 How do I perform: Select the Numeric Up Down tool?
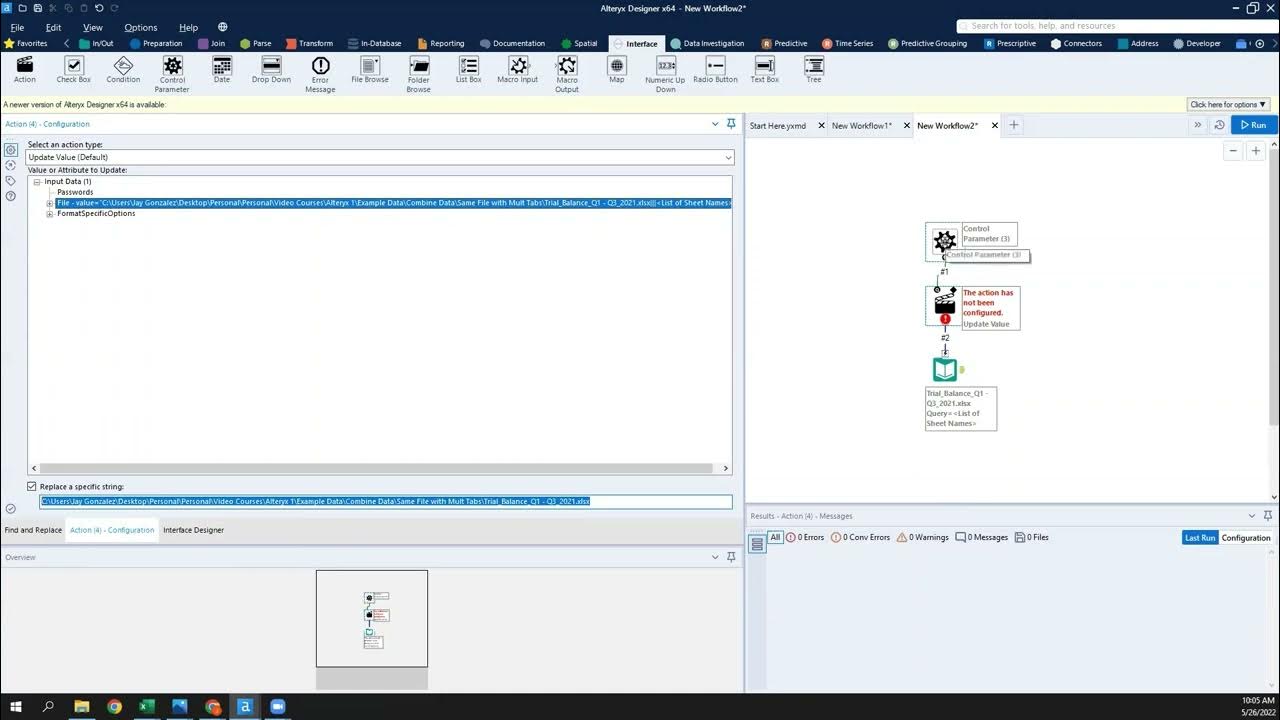point(666,74)
